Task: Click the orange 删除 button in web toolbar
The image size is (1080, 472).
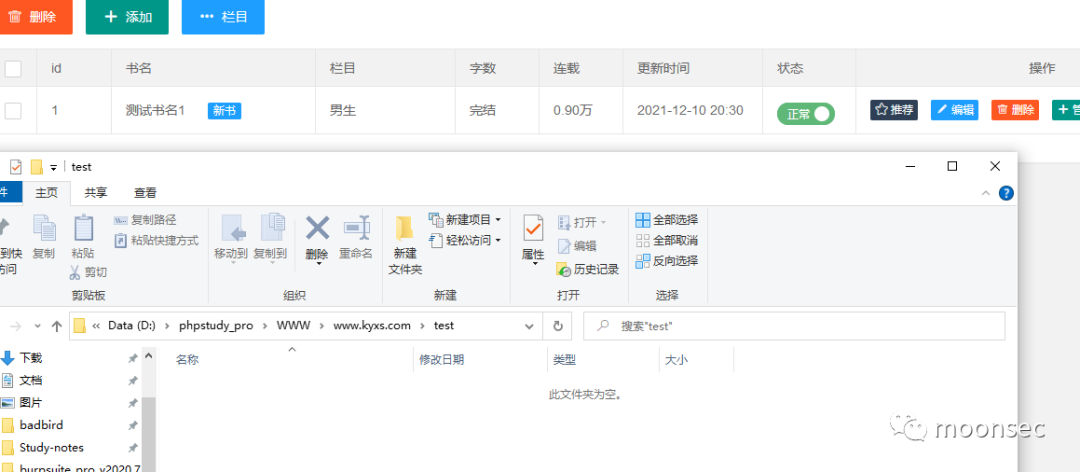Action: point(35,17)
